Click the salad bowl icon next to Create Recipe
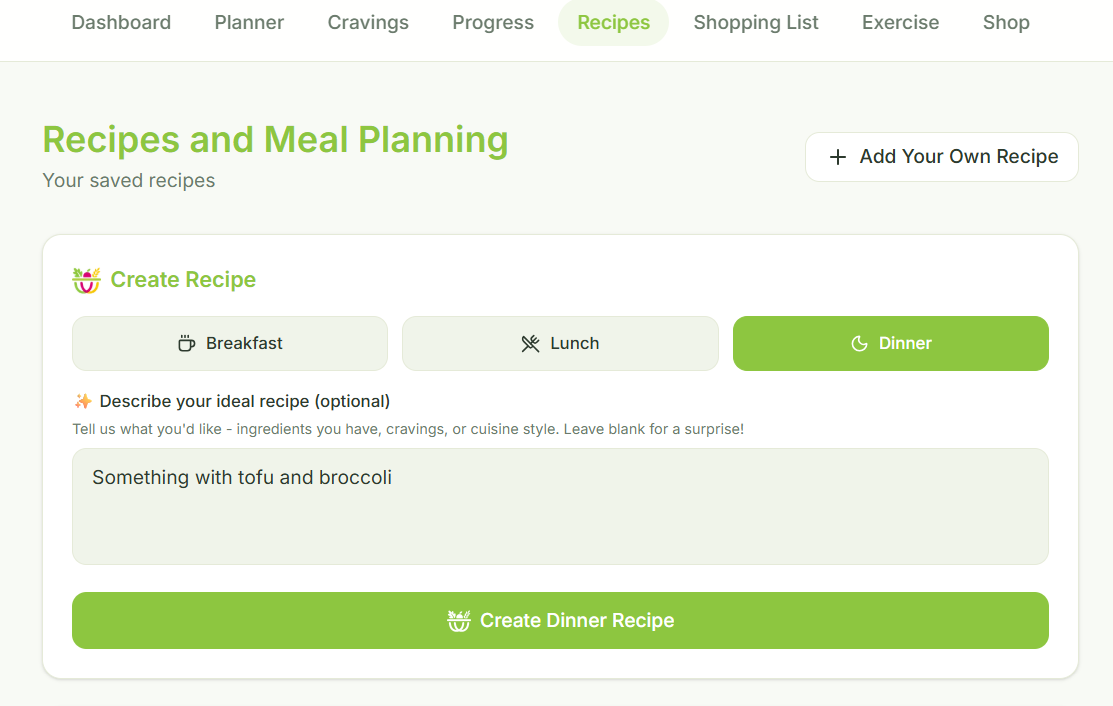This screenshot has width=1113, height=706. (86, 280)
